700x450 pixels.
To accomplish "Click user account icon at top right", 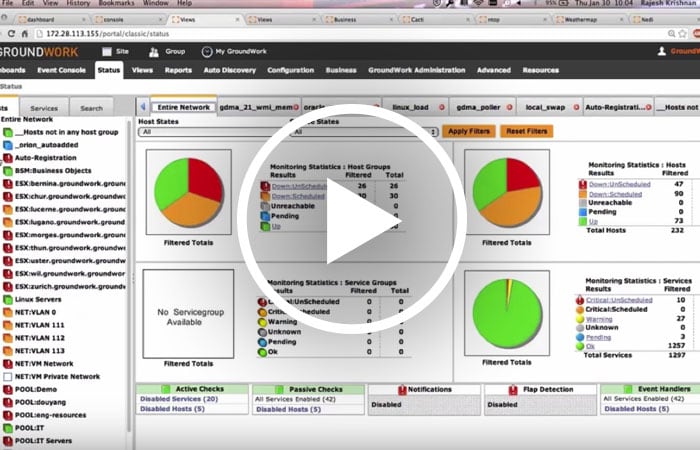I will click(x=662, y=51).
